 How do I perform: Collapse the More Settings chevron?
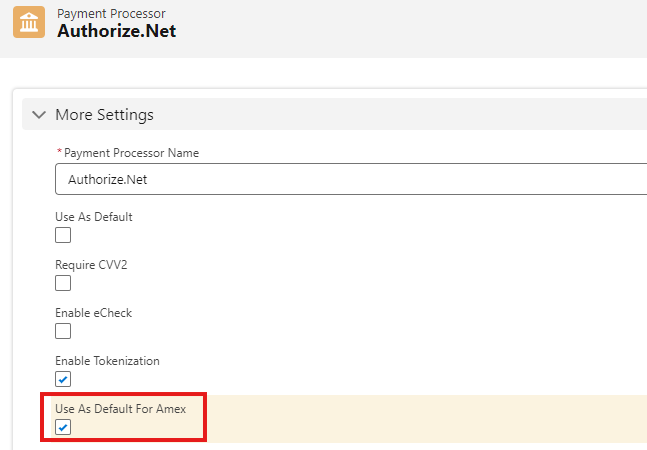tap(39, 115)
